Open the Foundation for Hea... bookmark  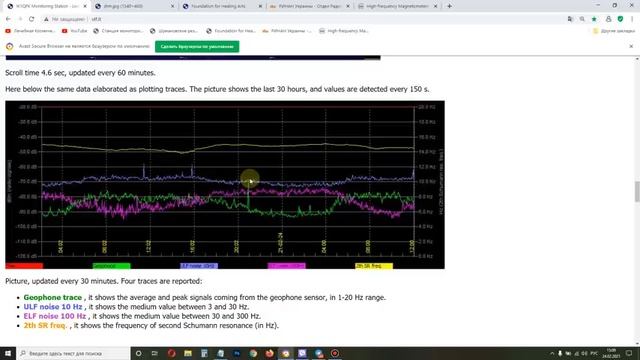[x=231, y=31]
